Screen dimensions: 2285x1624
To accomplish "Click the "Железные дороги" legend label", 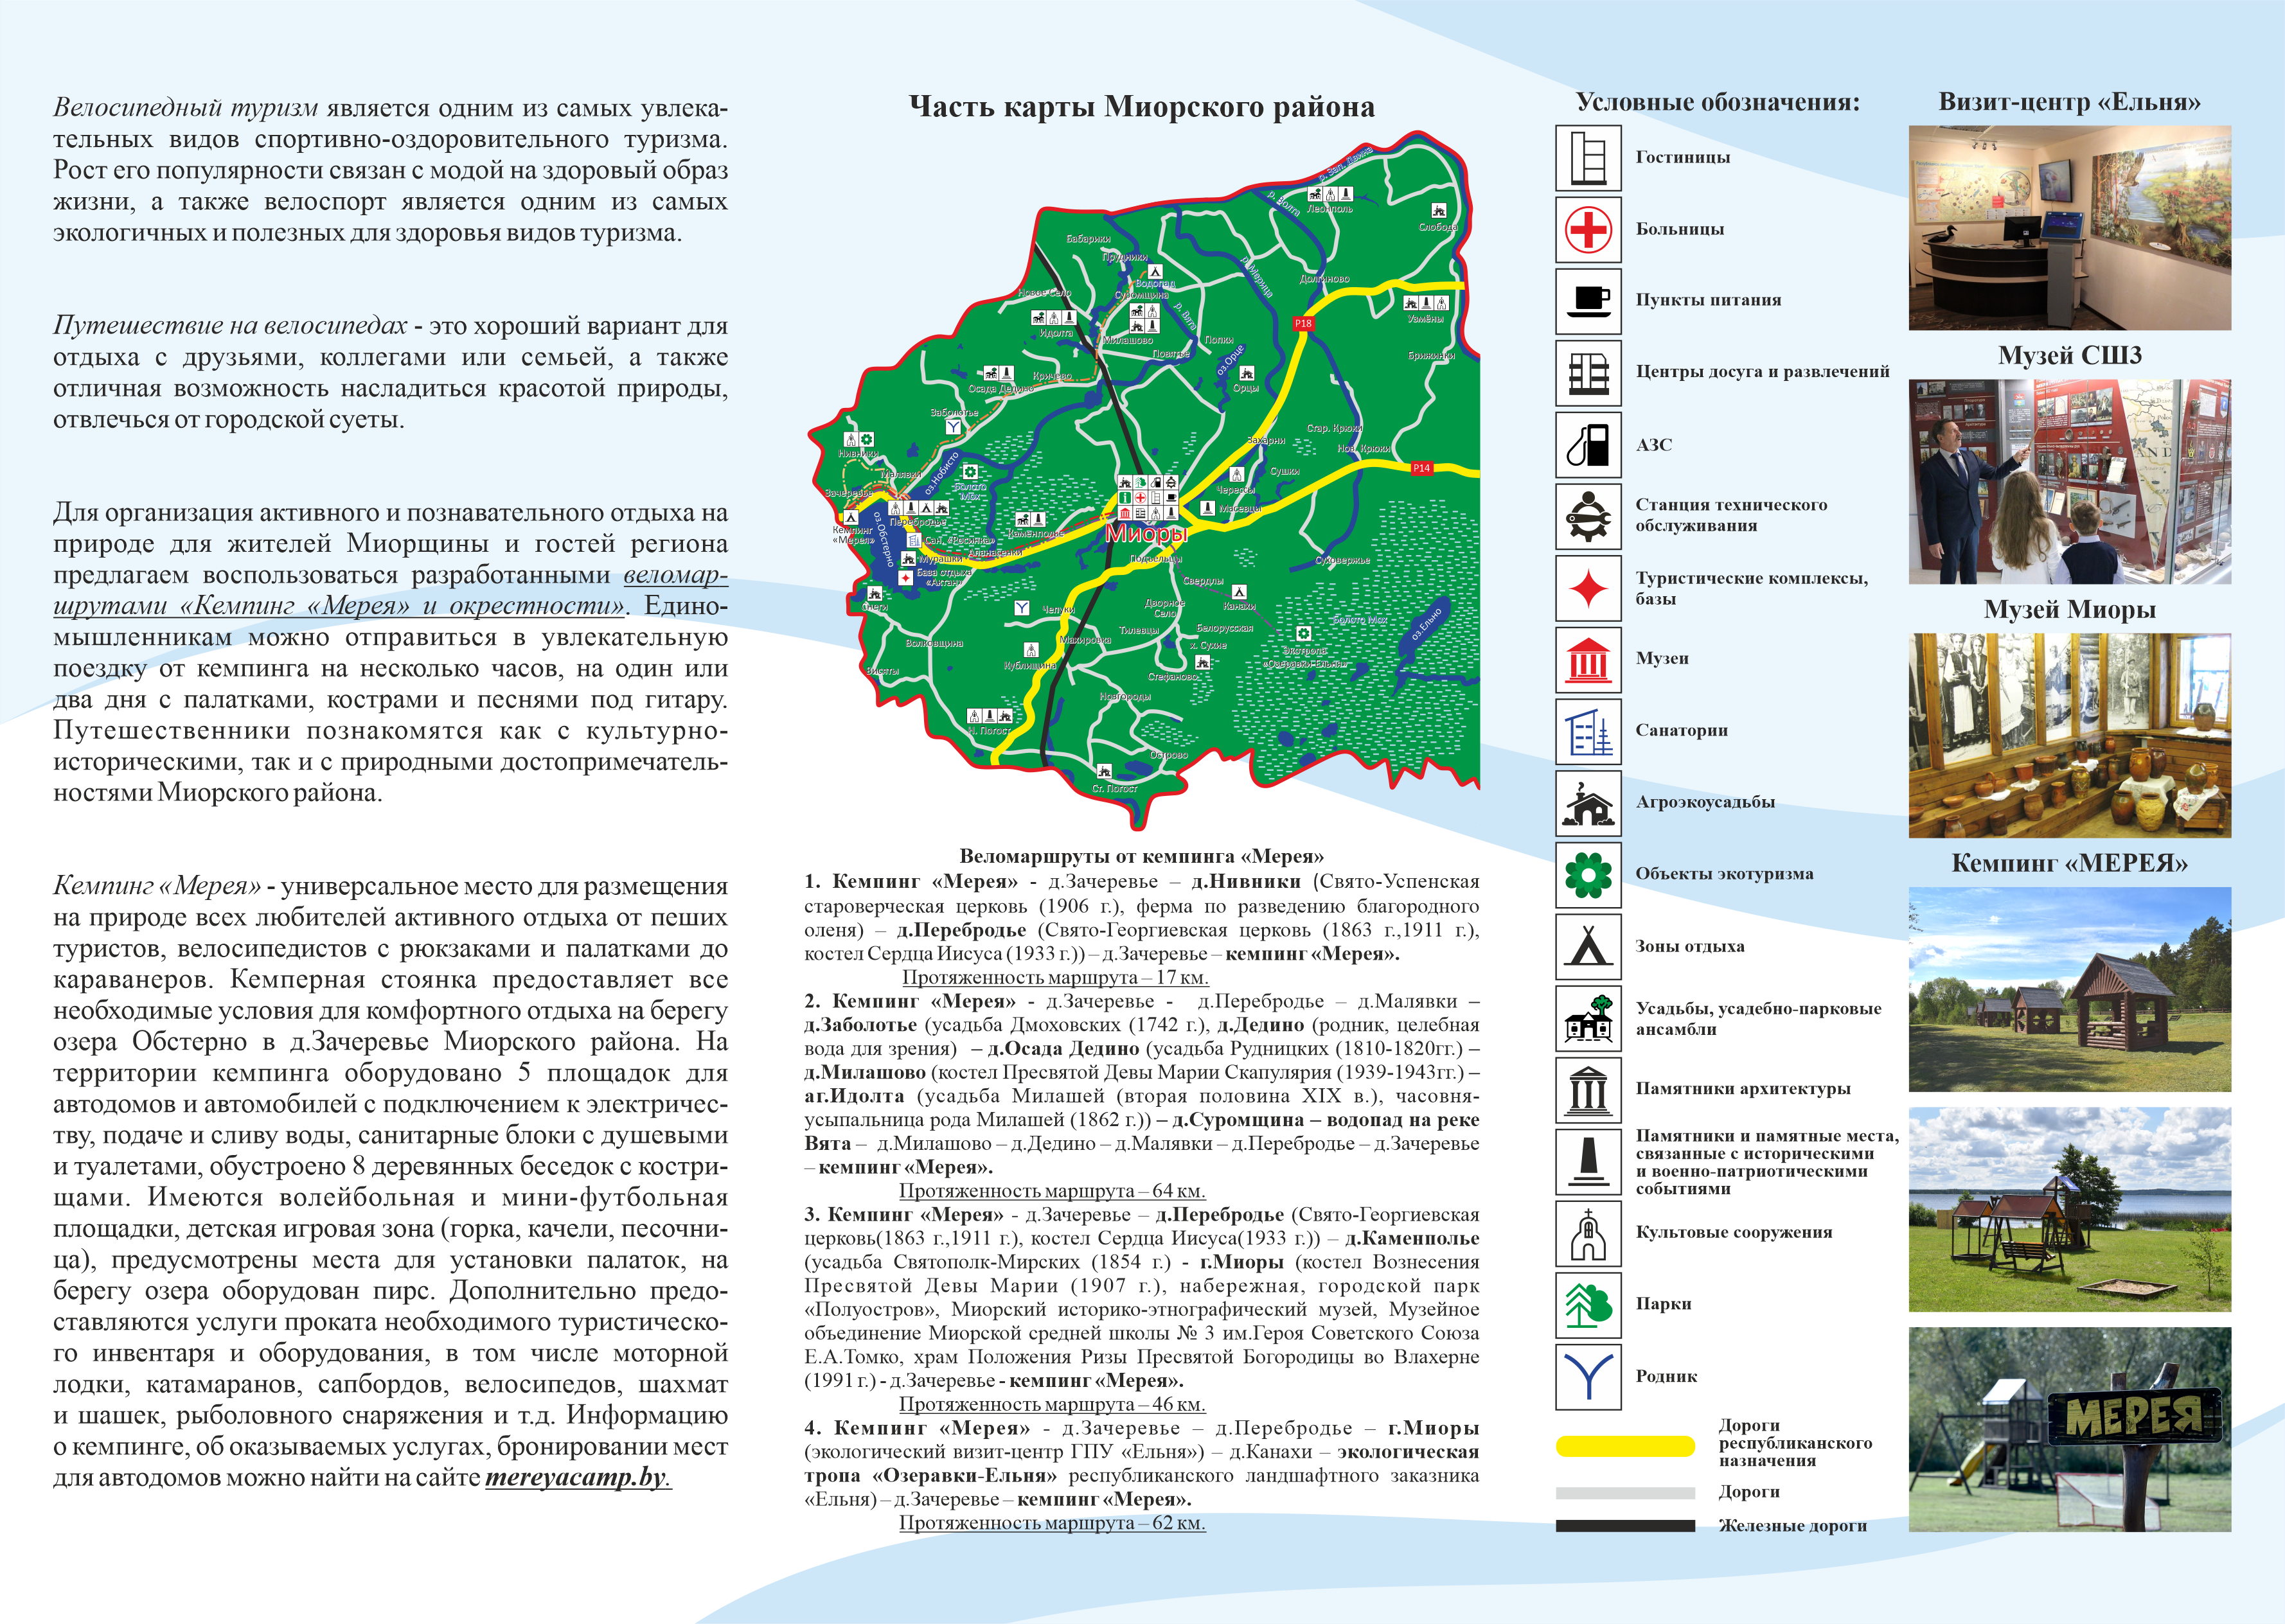I will point(1792,1526).
